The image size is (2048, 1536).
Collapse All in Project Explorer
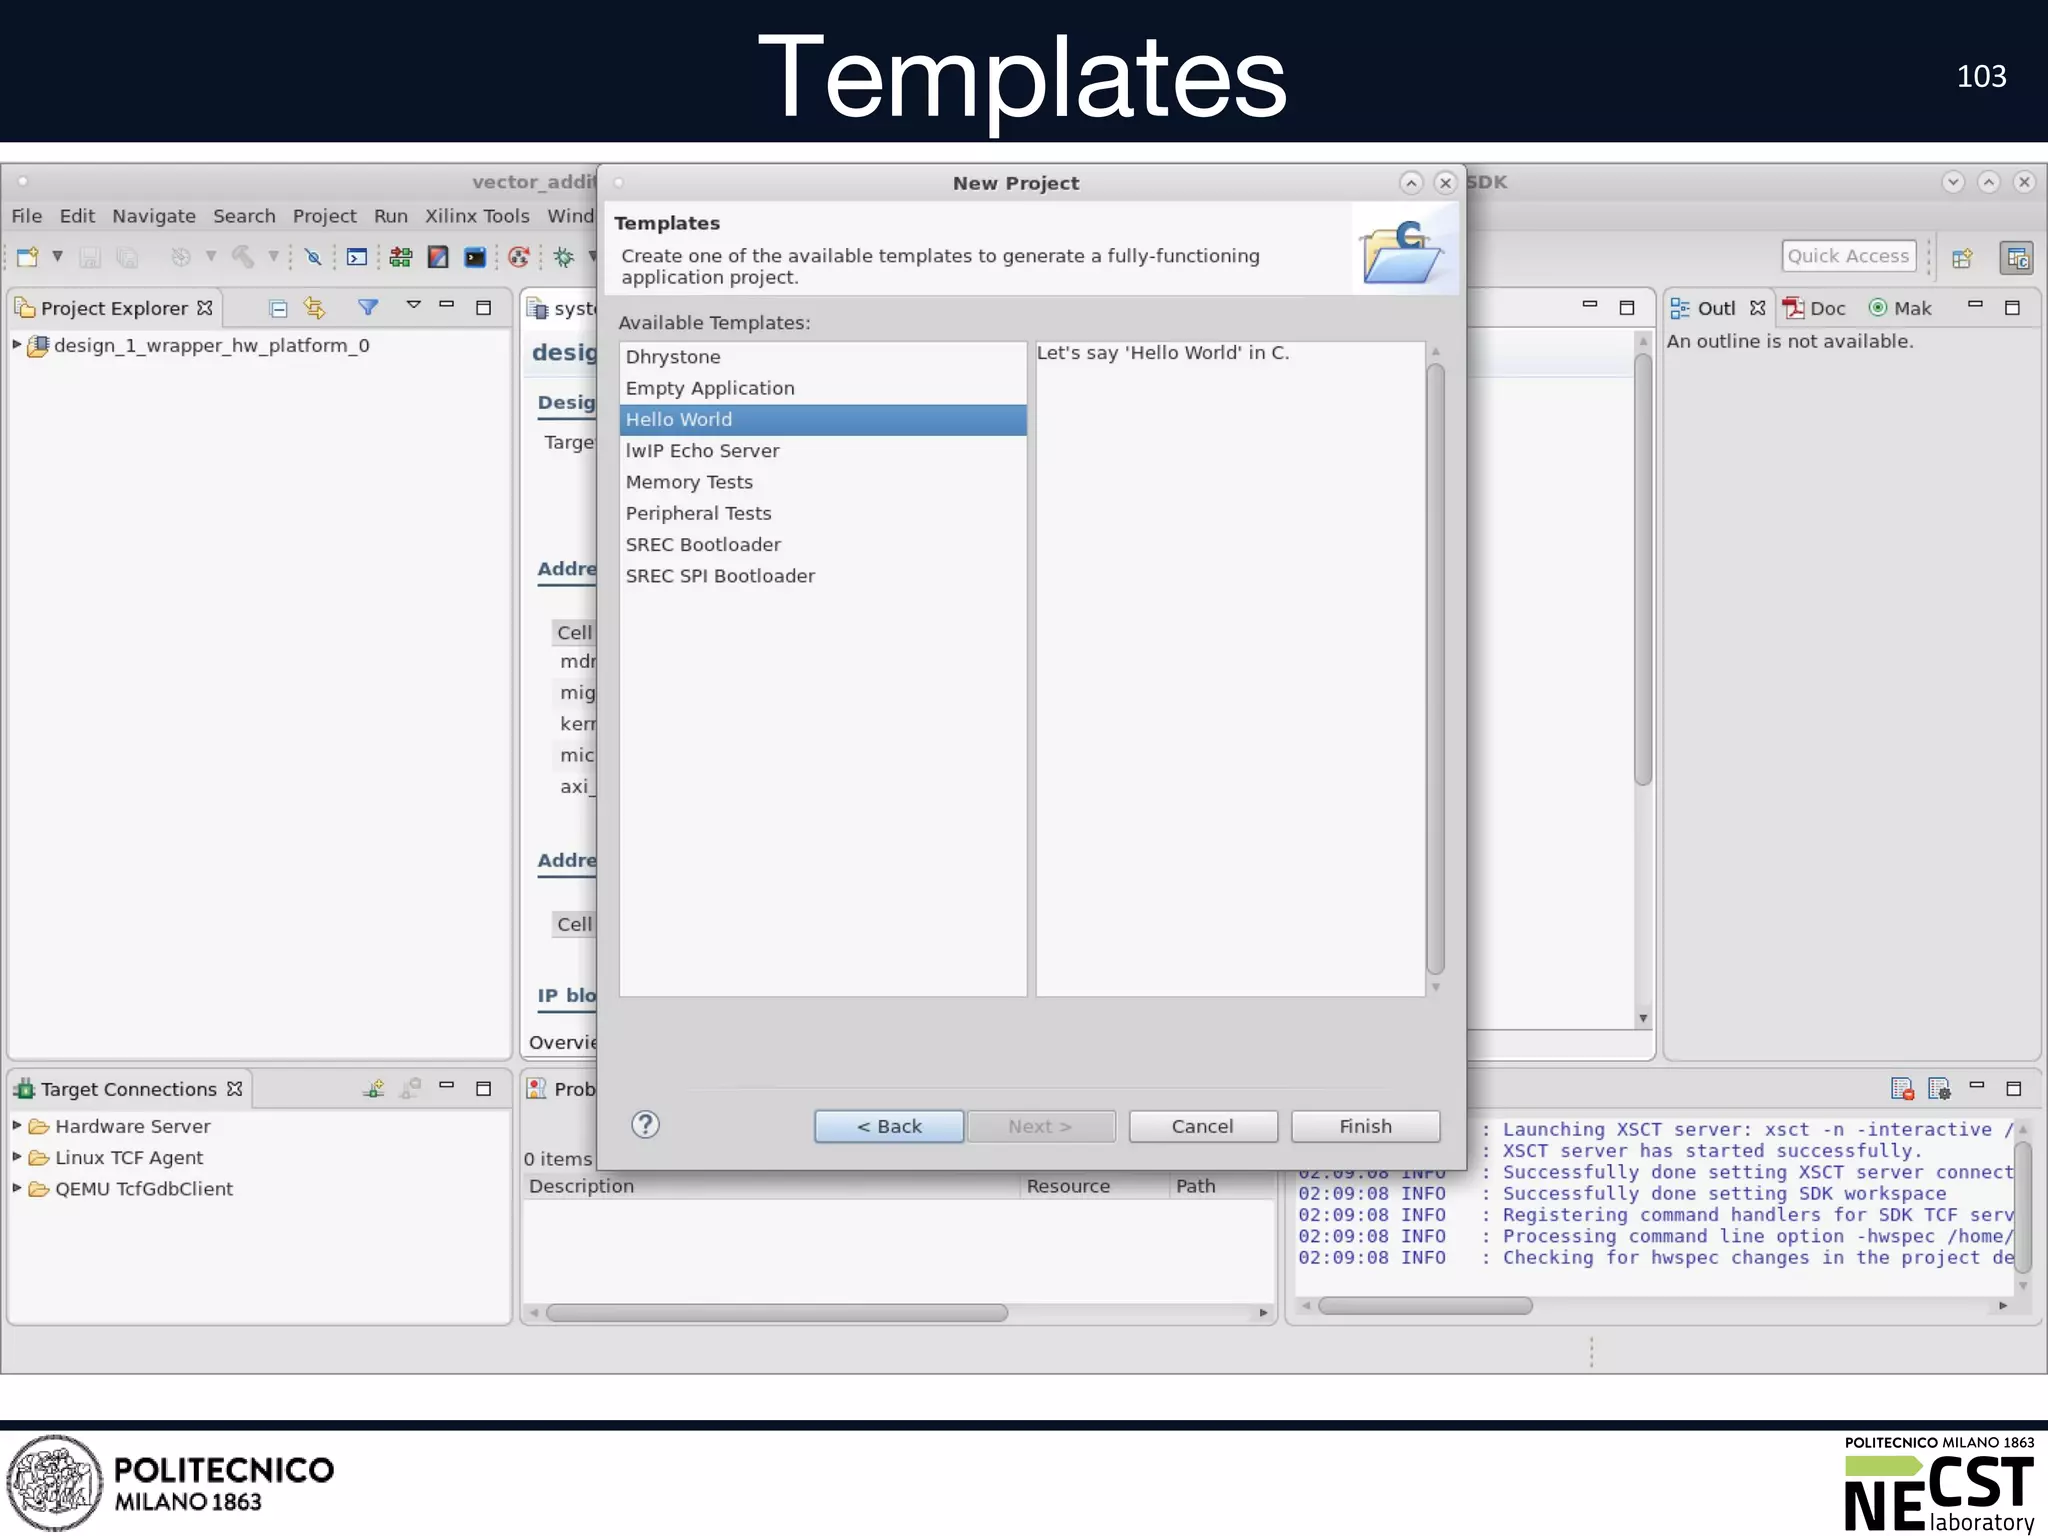[279, 308]
